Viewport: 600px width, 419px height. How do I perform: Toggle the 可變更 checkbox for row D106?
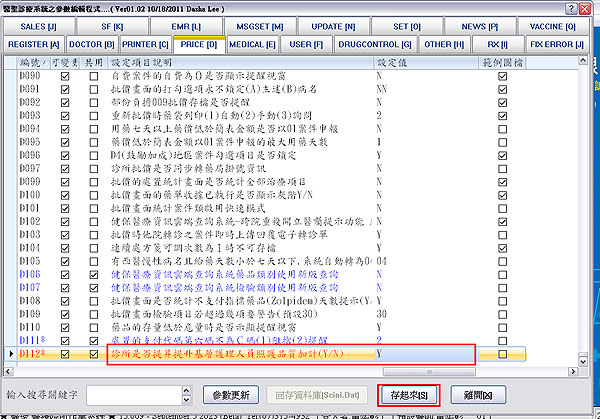pyautogui.click(x=65, y=272)
